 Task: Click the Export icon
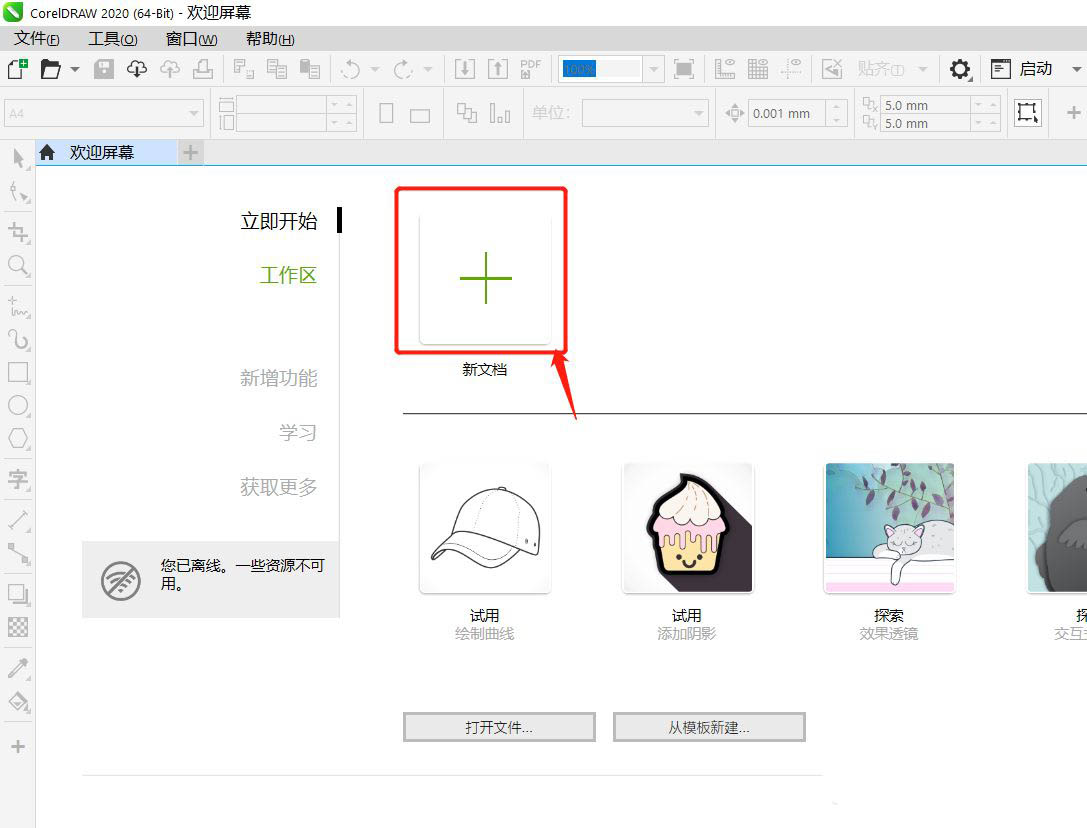498,69
